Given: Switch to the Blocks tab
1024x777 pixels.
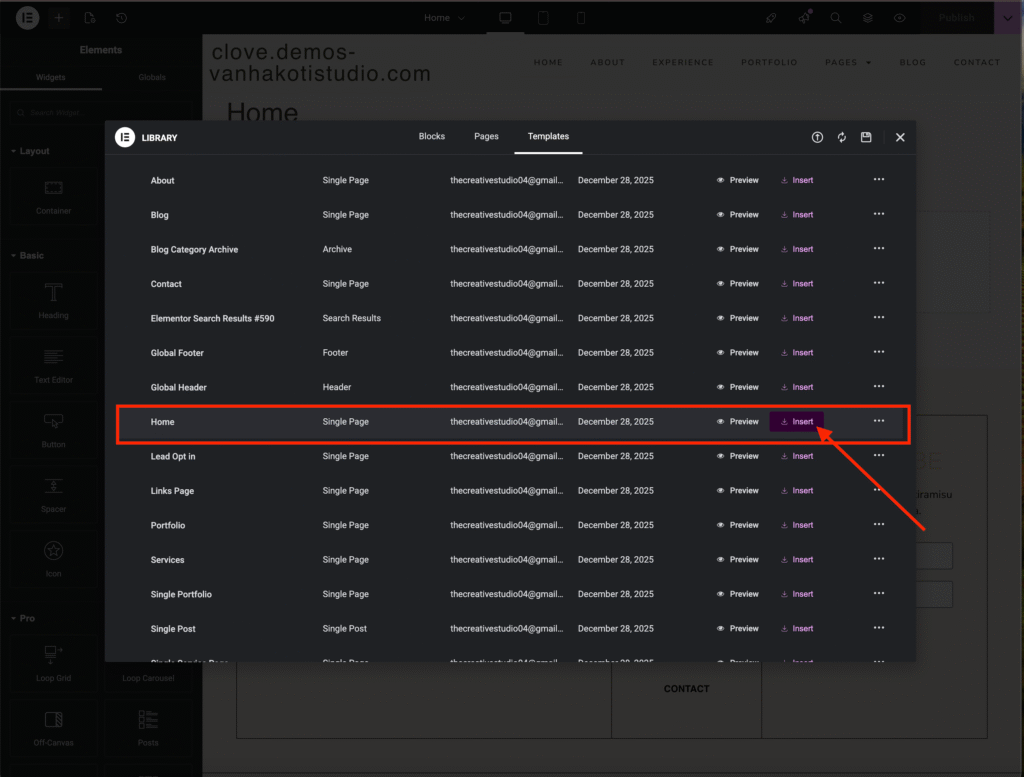Looking at the screenshot, I should pyautogui.click(x=432, y=137).
